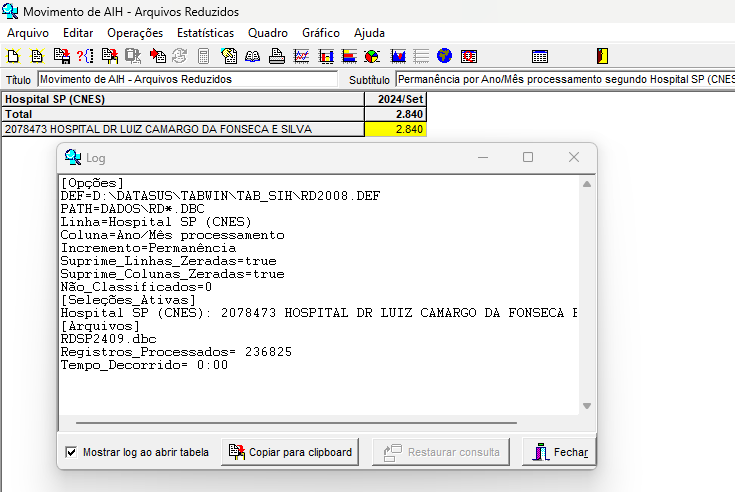Open the Arquivo menu
Screen dimensions: 735x492
click(28, 33)
